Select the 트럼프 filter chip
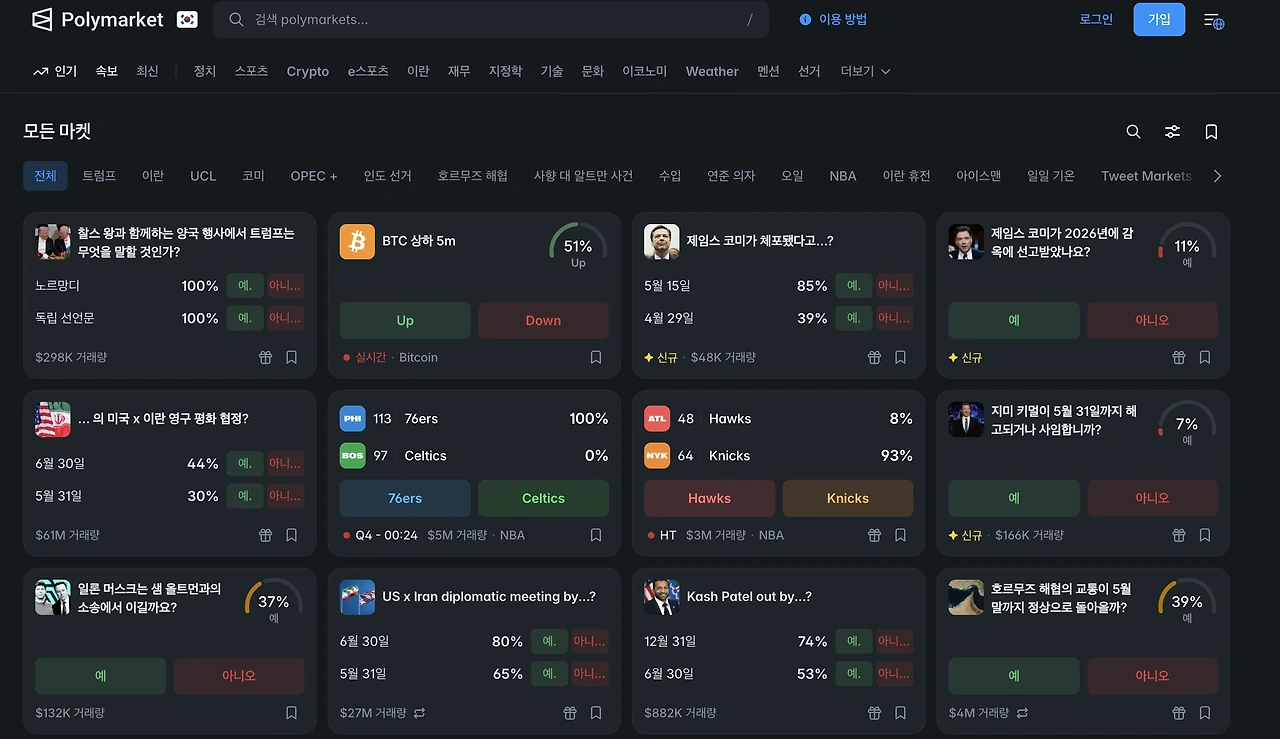Screen dimensions: 1280x739 [x=99, y=175]
